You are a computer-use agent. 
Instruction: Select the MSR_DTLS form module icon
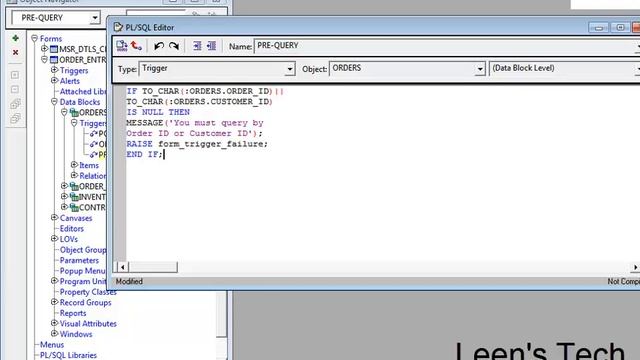pos(54,49)
